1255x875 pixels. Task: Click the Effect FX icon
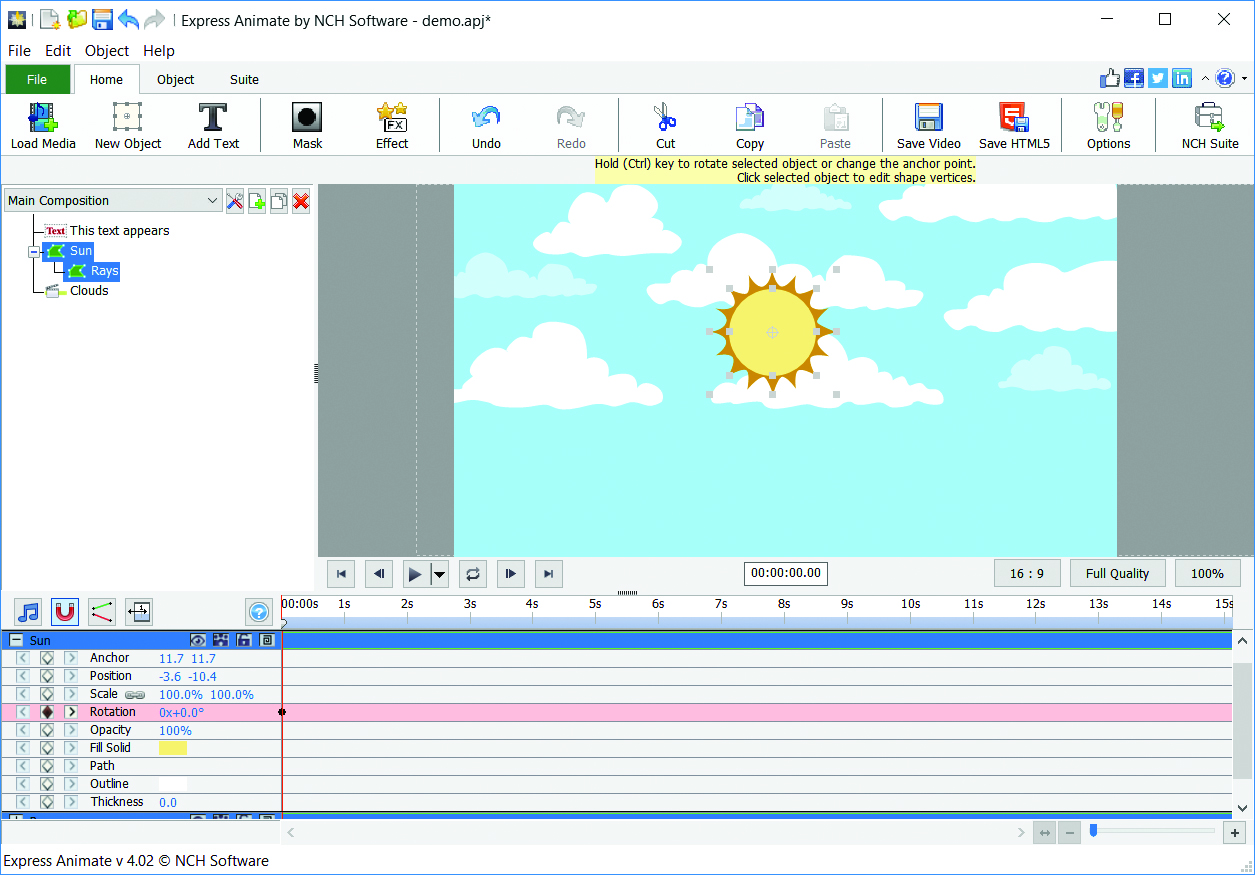pos(391,119)
